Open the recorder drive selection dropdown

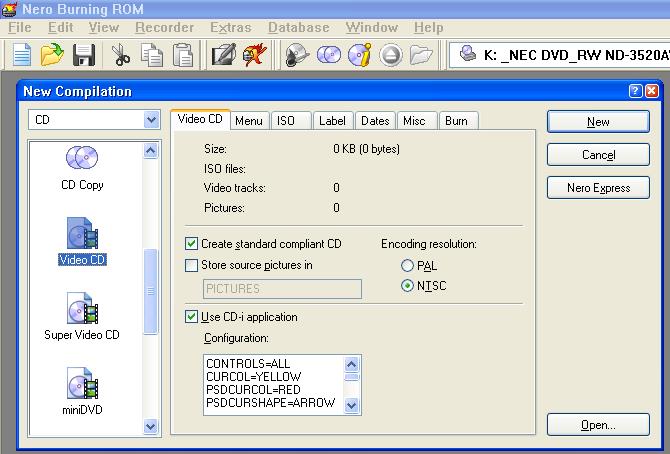coord(560,55)
